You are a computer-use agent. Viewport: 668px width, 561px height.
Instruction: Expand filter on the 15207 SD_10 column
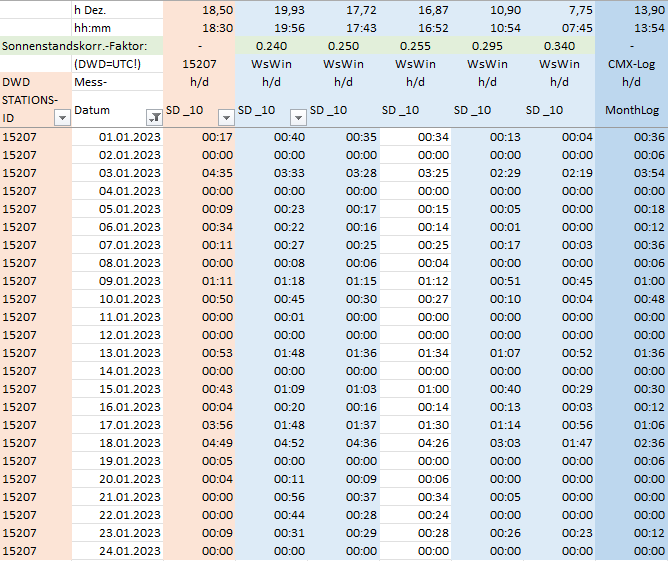pos(225,117)
